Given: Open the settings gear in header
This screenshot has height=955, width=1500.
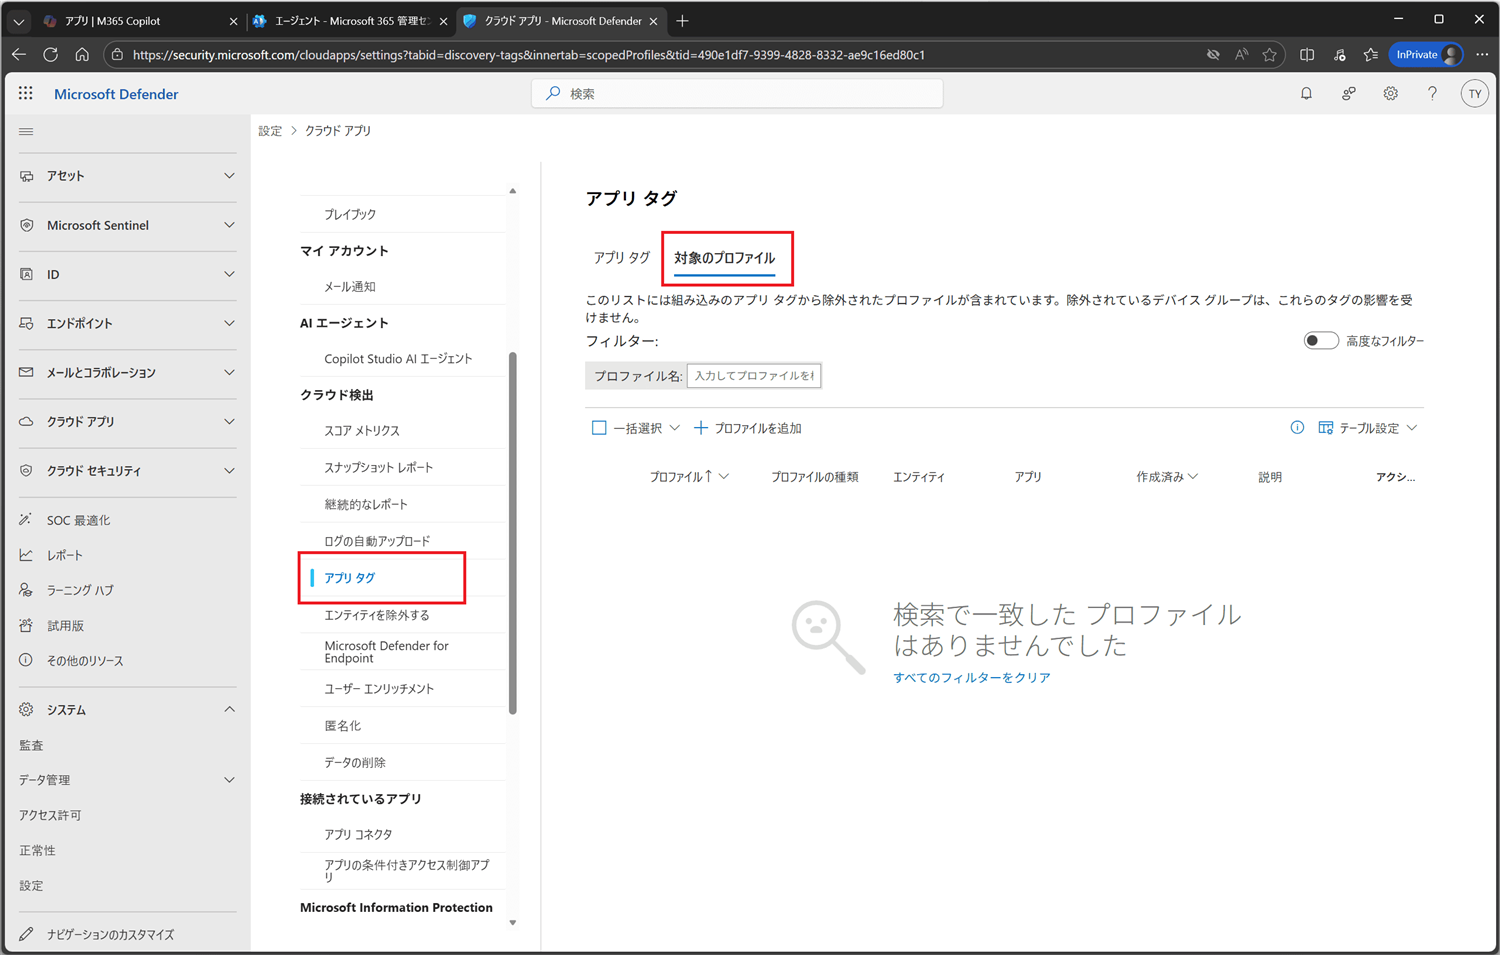Looking at the screenshot, I should point(1390,93).
